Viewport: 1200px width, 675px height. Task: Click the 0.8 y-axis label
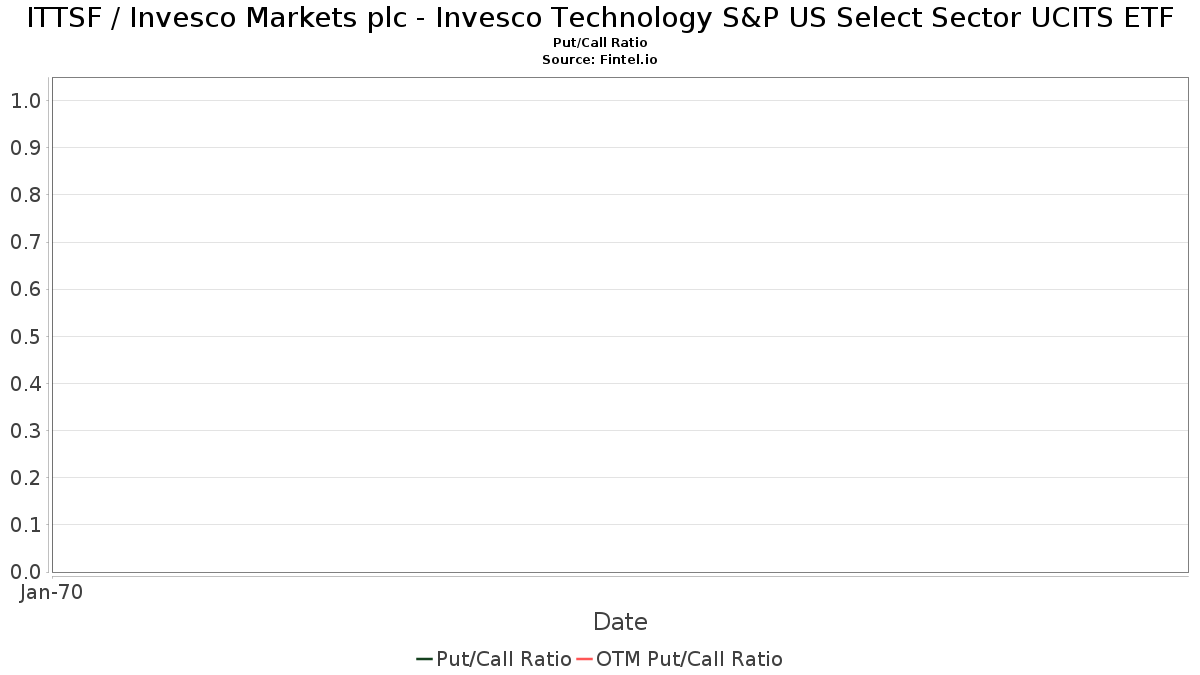tap(25, 195)
